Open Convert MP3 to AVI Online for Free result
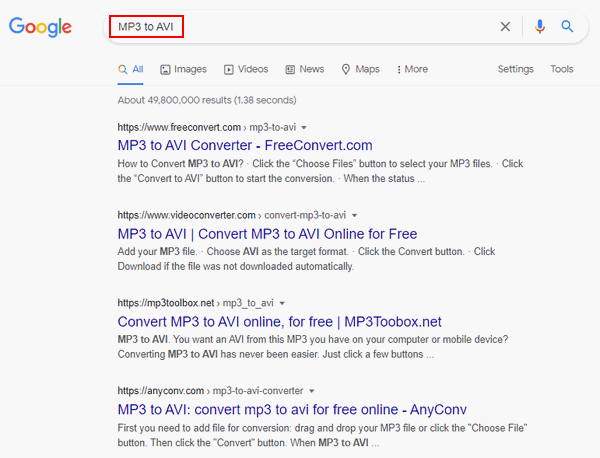Screen dimensions: 600x458 267,234
